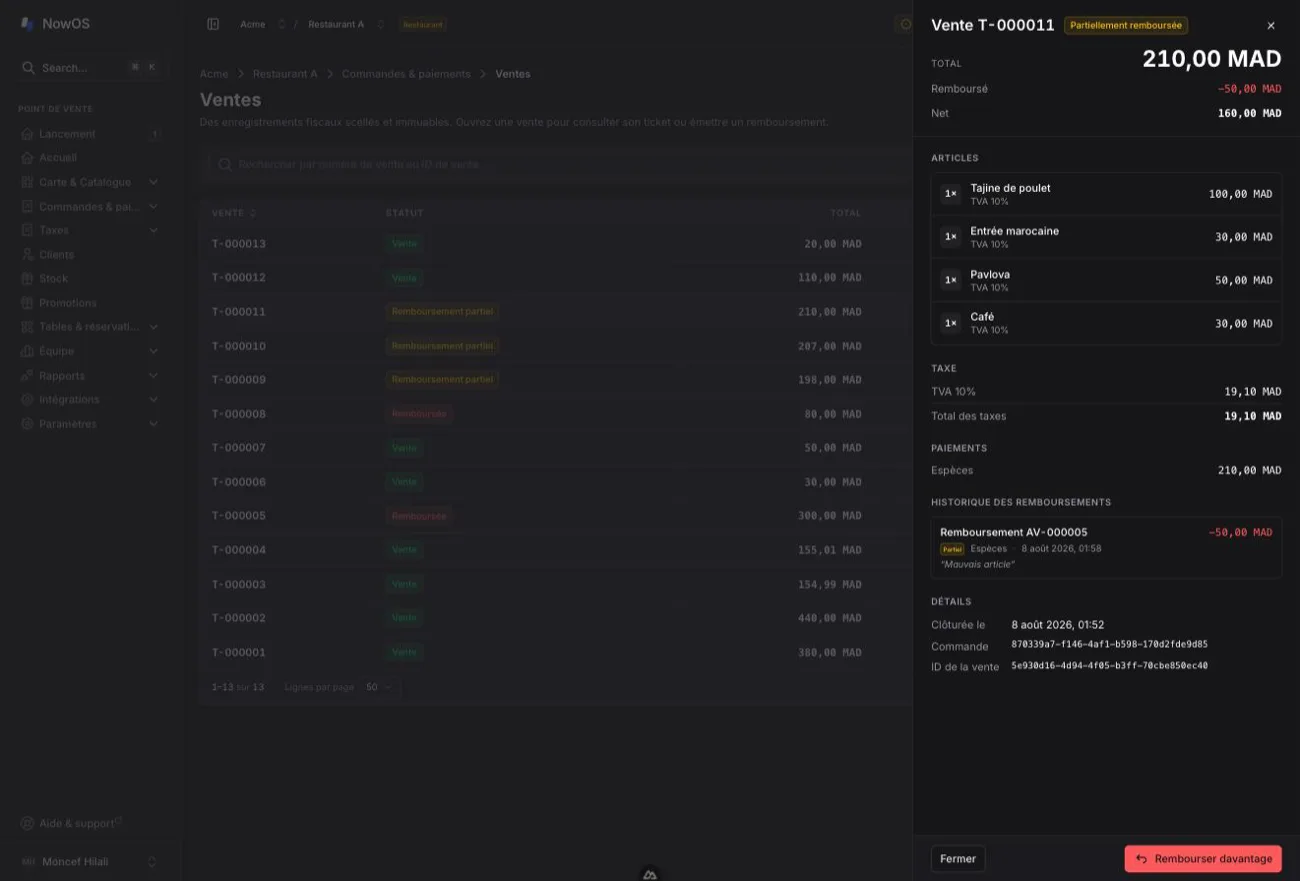Viewport: 1300px width, 881px height.
Task: Open Moncef Hilali user menu
Action: (90, 861)
